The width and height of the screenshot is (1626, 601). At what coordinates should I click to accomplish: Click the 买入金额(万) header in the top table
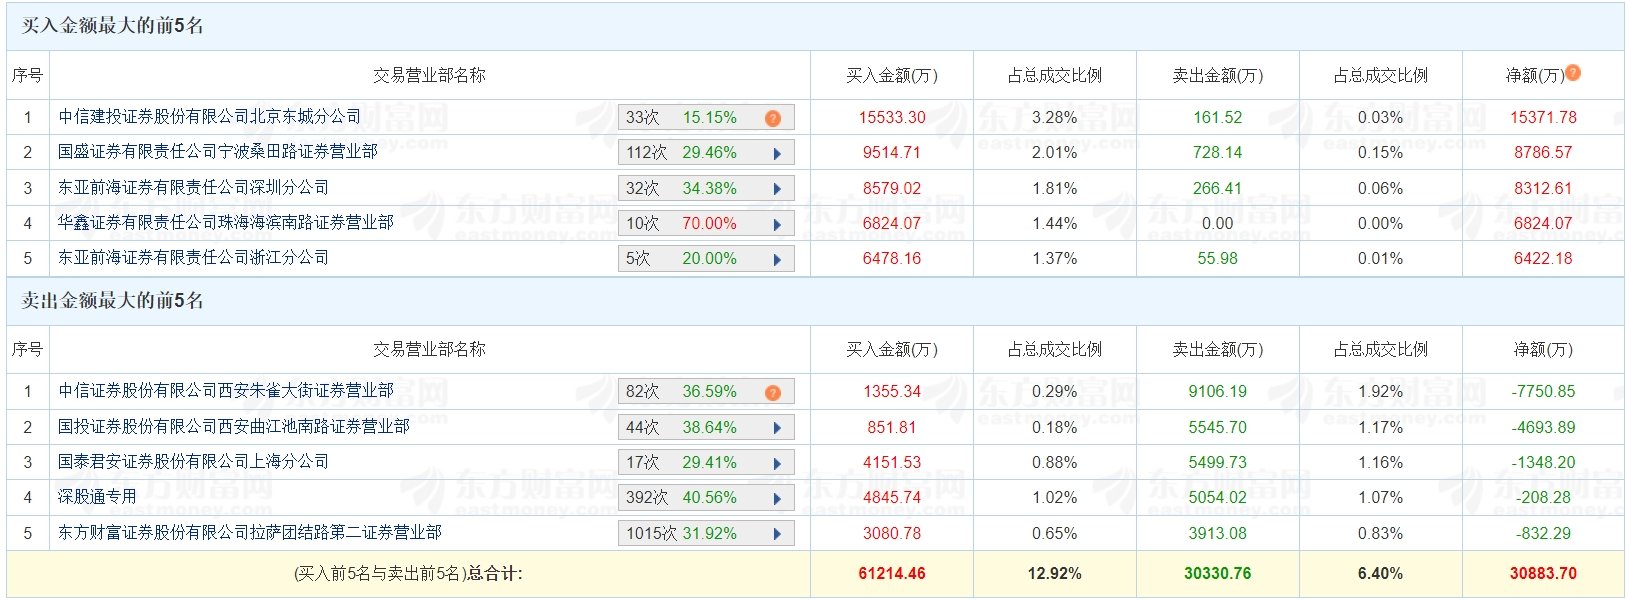tap(892, 75)
